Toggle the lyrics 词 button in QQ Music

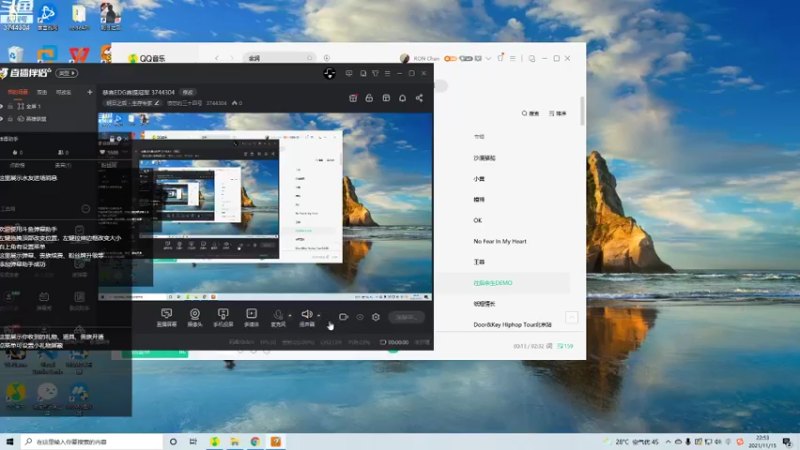(x=549, y=346)
